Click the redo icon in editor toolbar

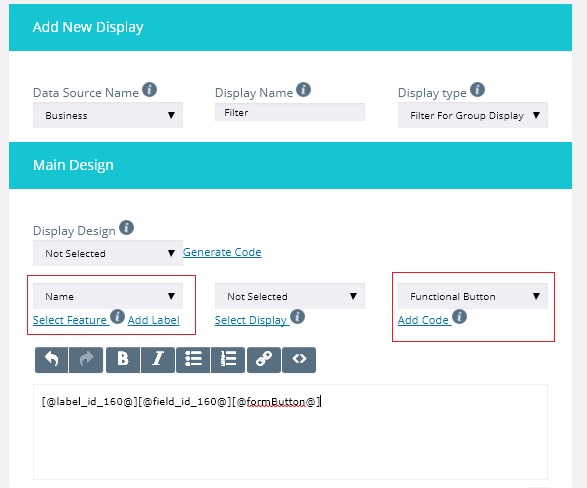pos(86,360)
